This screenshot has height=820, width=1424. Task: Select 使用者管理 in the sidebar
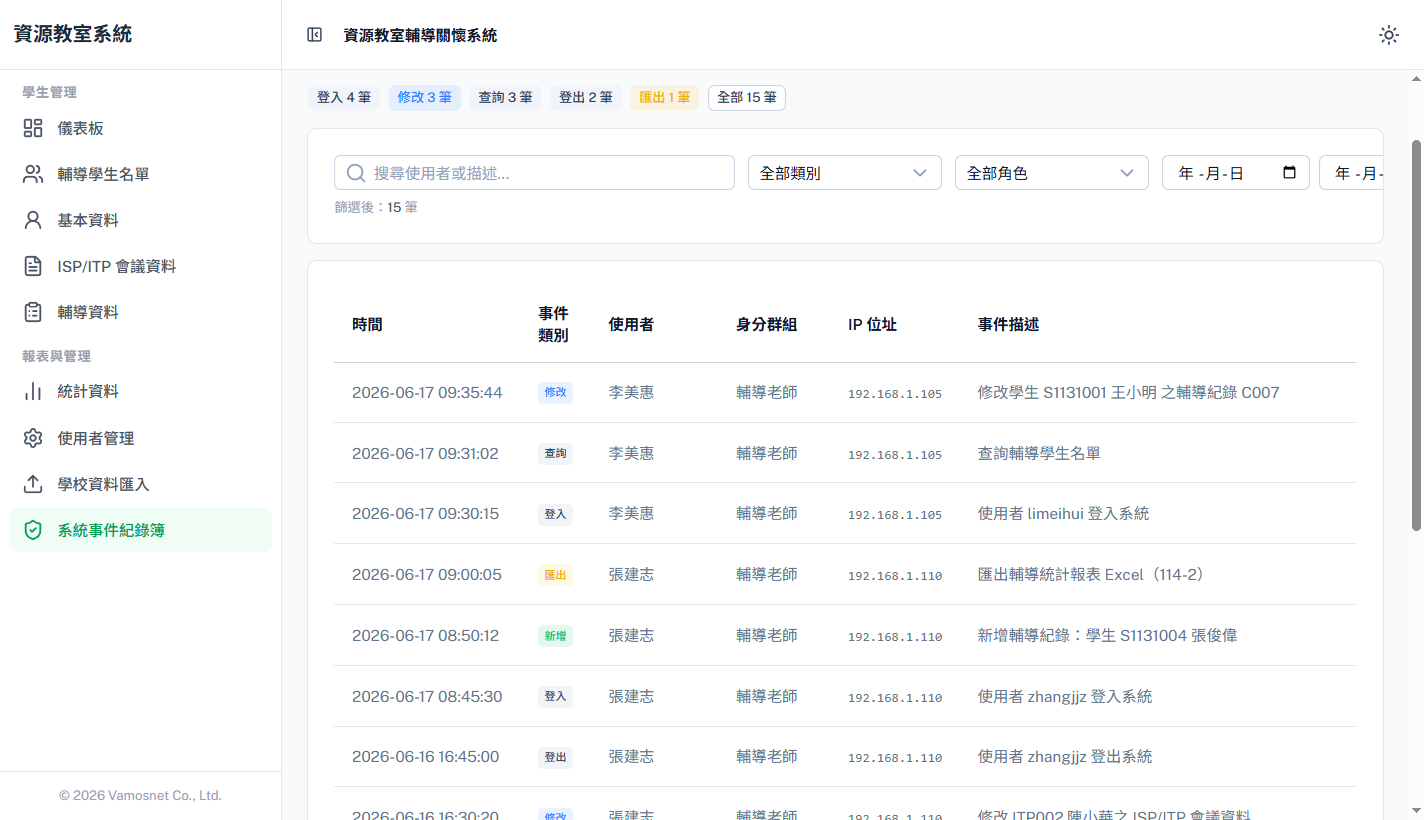tap(140, 438)
